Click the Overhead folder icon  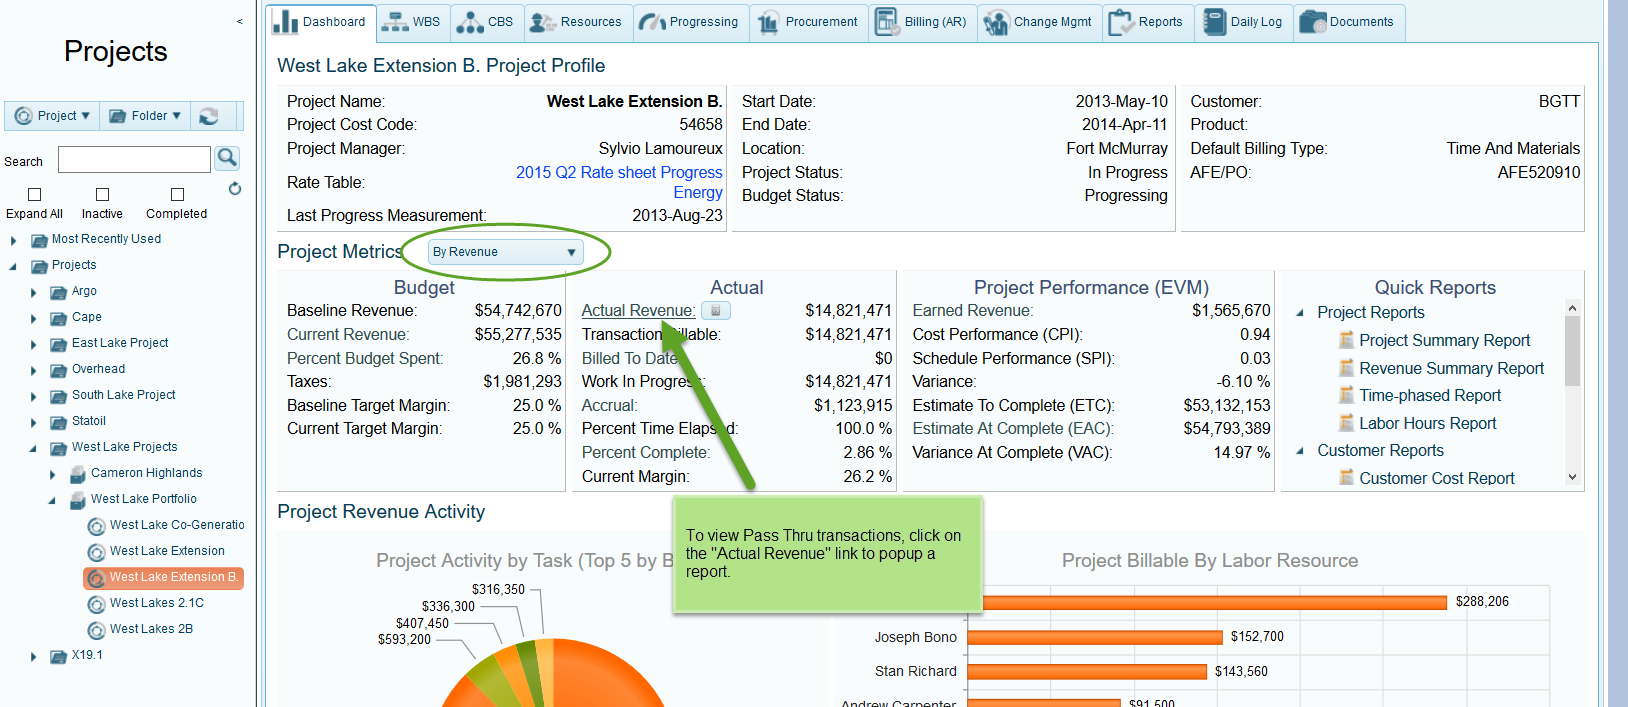pyautogui.click(x=59, y=370)
